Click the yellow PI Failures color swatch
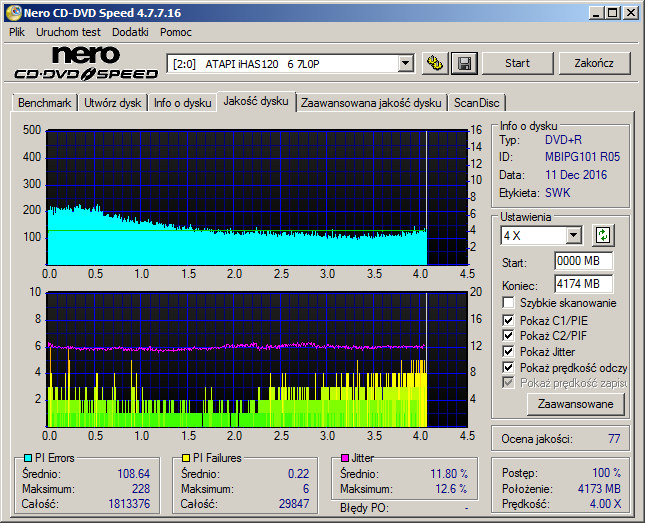 [x=186, y=458]
